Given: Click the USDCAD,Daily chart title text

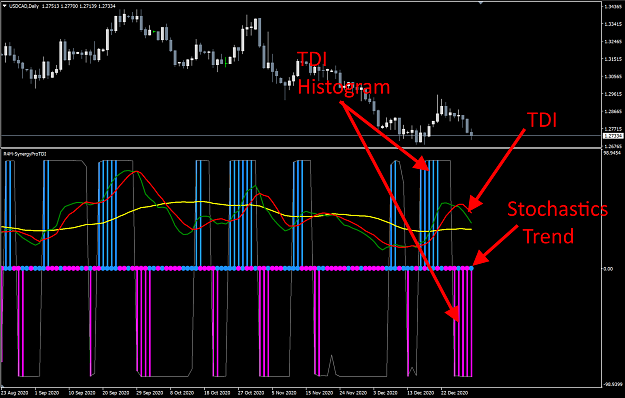Looking at the screenshot, I should pyautogui.click(x=24, y=6).
